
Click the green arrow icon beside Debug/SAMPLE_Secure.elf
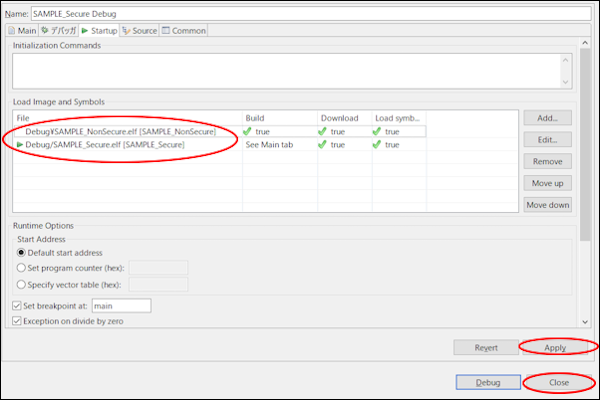[20, 145]
